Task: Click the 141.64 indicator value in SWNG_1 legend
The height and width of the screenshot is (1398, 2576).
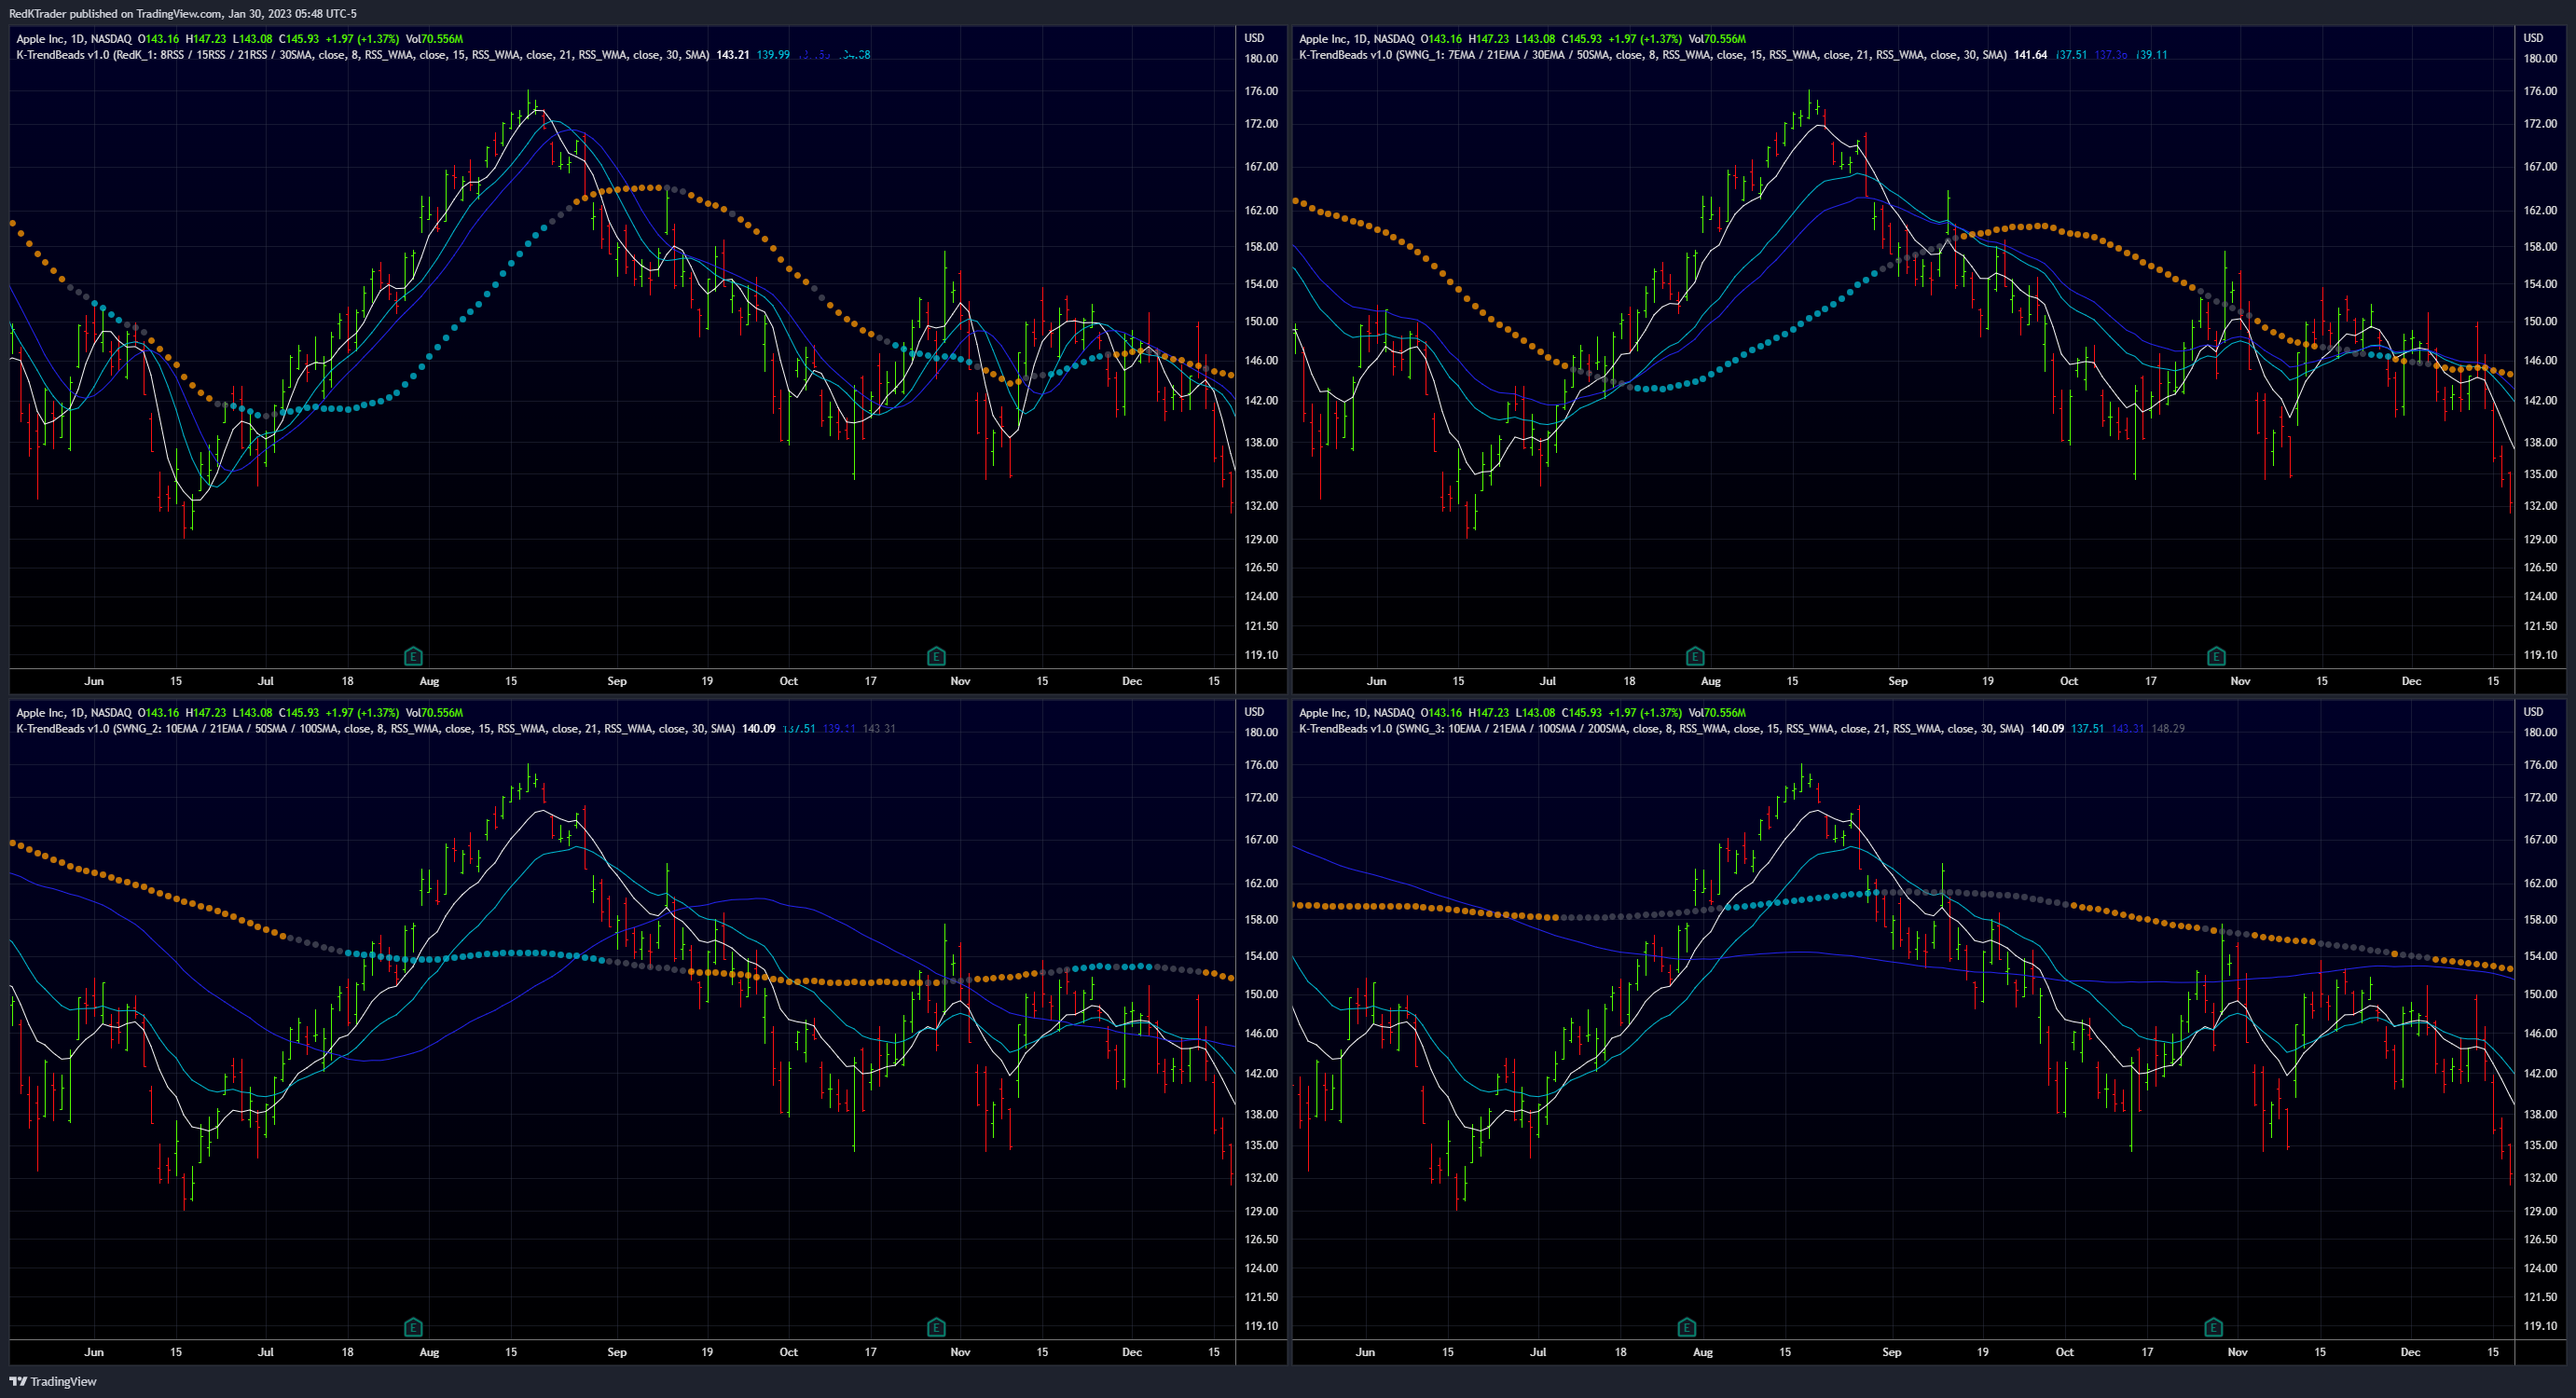Action: (x=2031, y=55)
